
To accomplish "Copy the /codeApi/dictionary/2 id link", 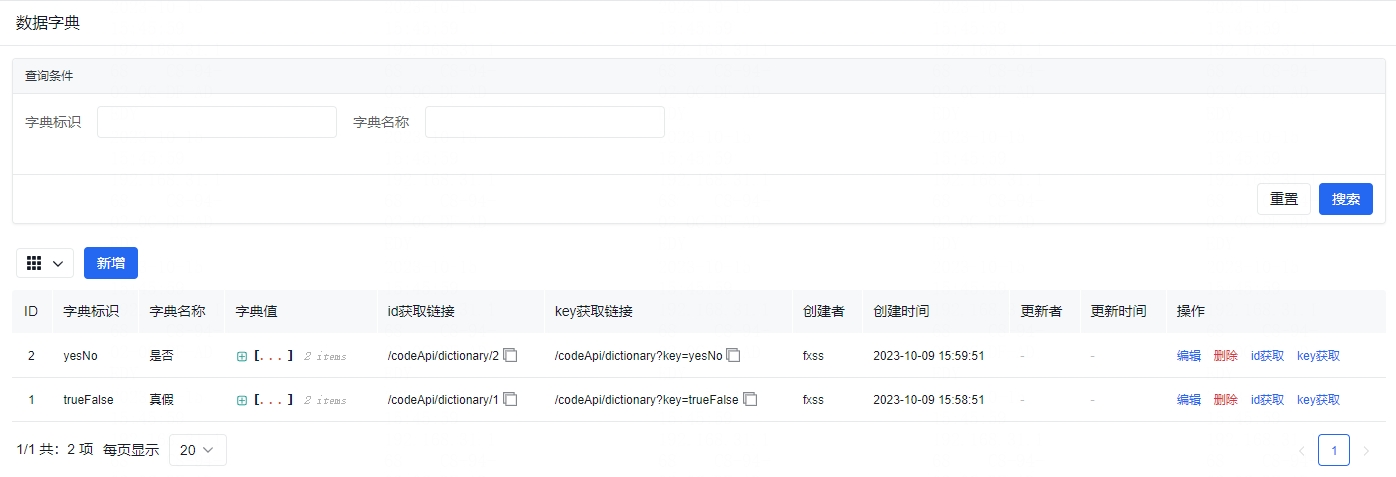I will pyautogui.click(x=510, y=356).
